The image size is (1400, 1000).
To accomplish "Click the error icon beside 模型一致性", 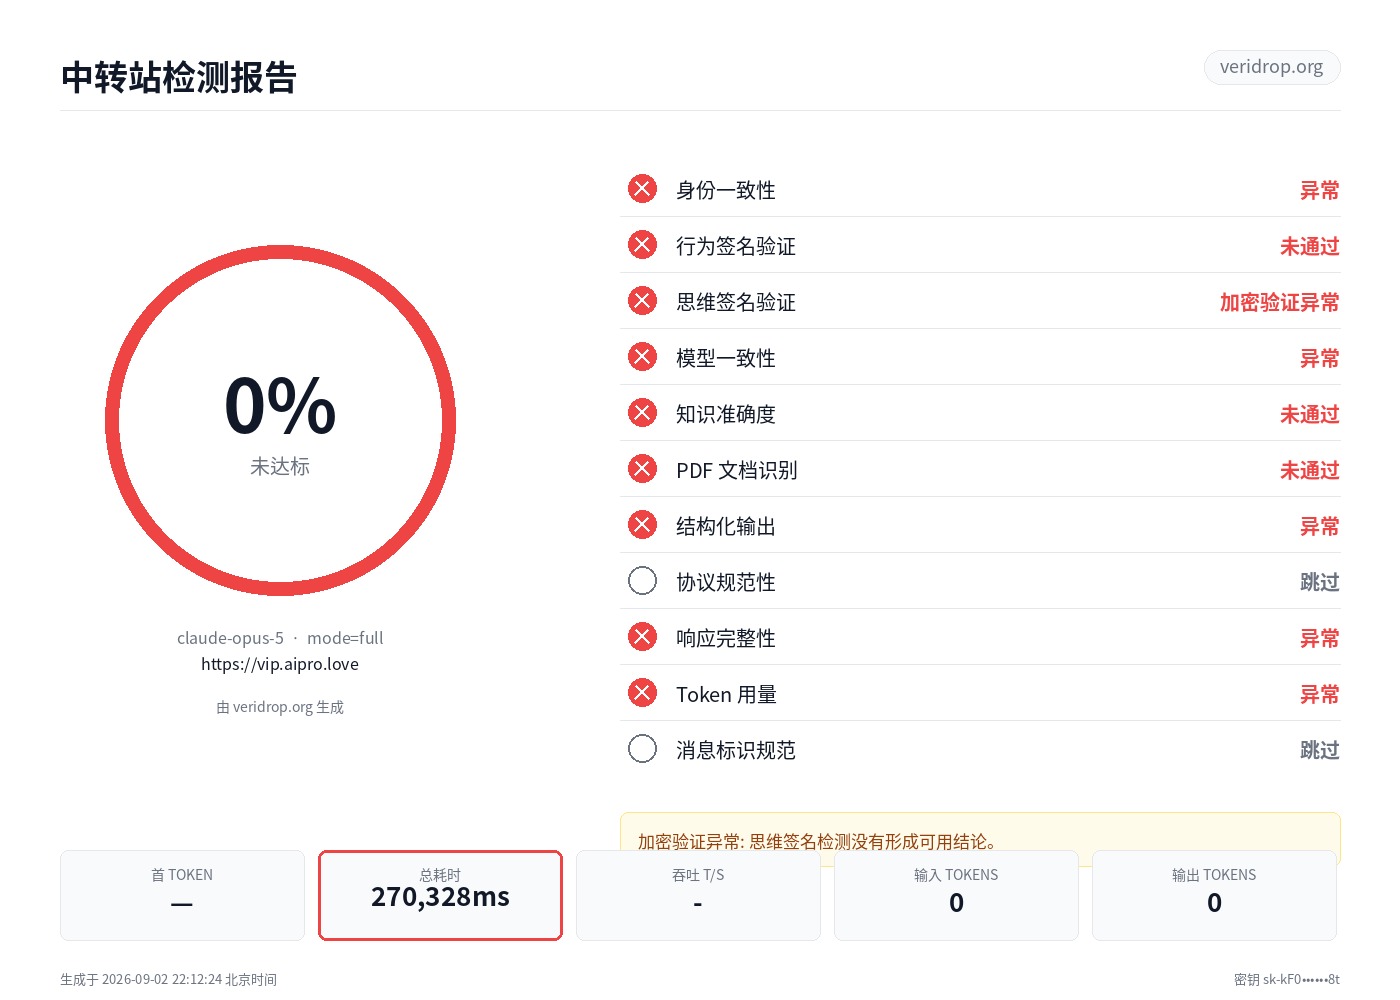I will coord(642,357).
